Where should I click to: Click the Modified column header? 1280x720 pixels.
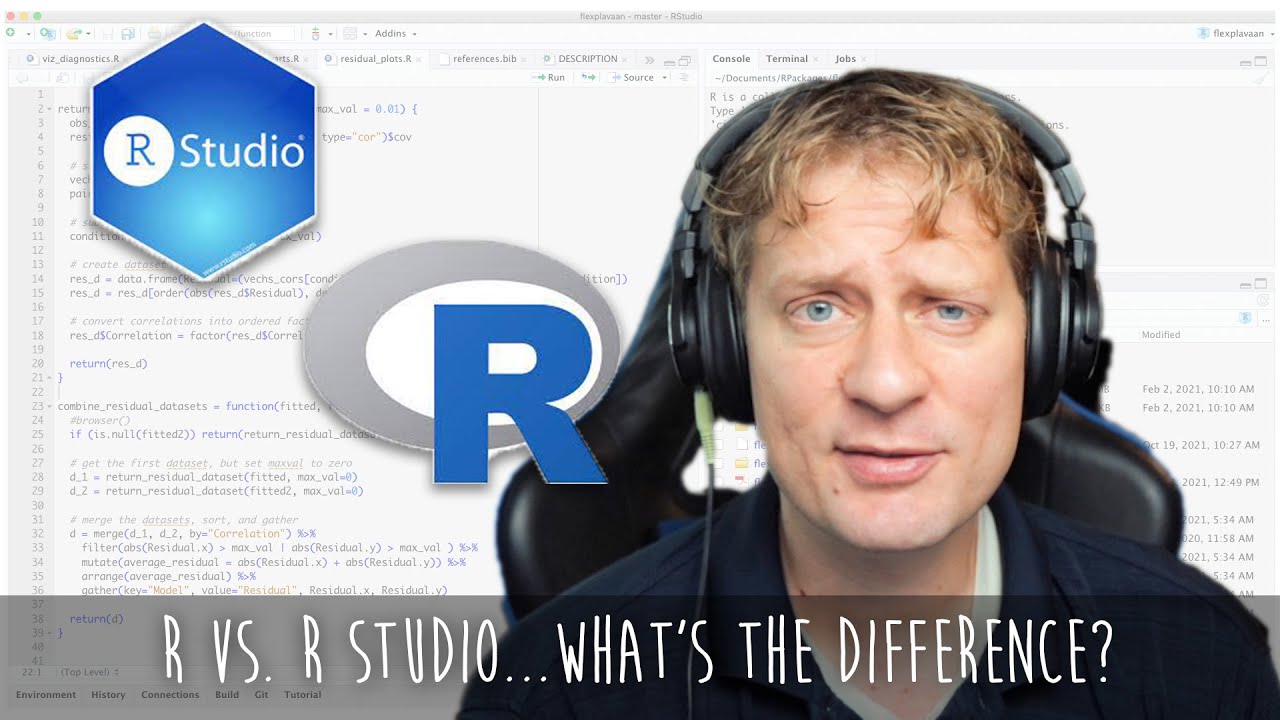click(1161, 335)
